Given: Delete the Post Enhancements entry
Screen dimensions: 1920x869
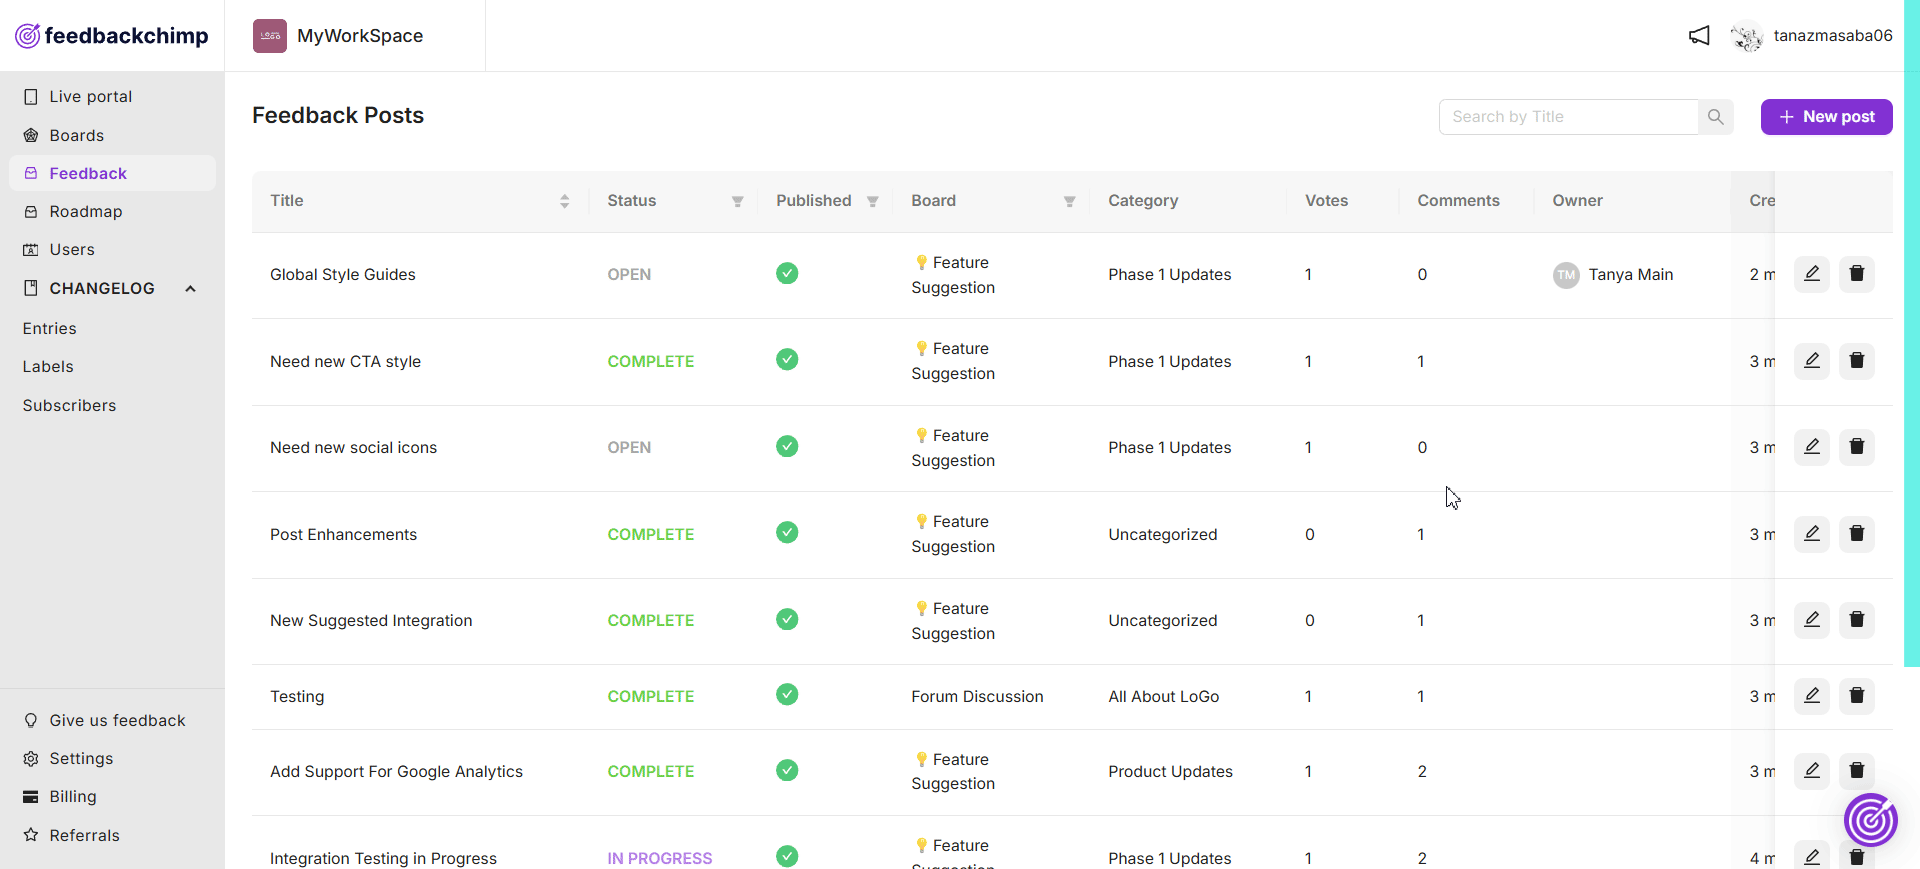Looking at the screenshot, I should [1856, 534].
